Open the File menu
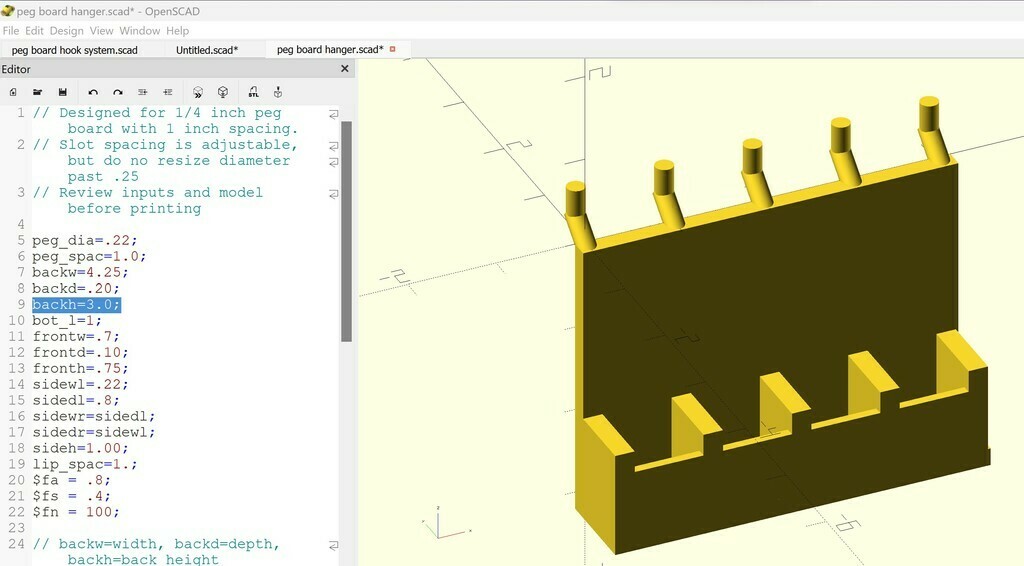The height and width of the screenshot is (566, 1024). coord(11,31)
